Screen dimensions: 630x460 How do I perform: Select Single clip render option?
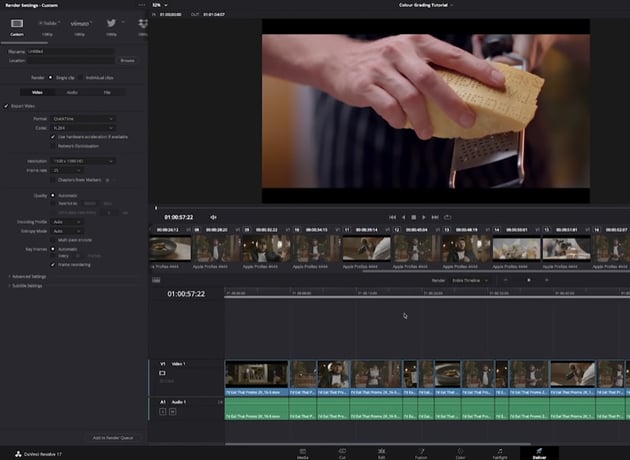pyautogui.click(x=51, y=78)
